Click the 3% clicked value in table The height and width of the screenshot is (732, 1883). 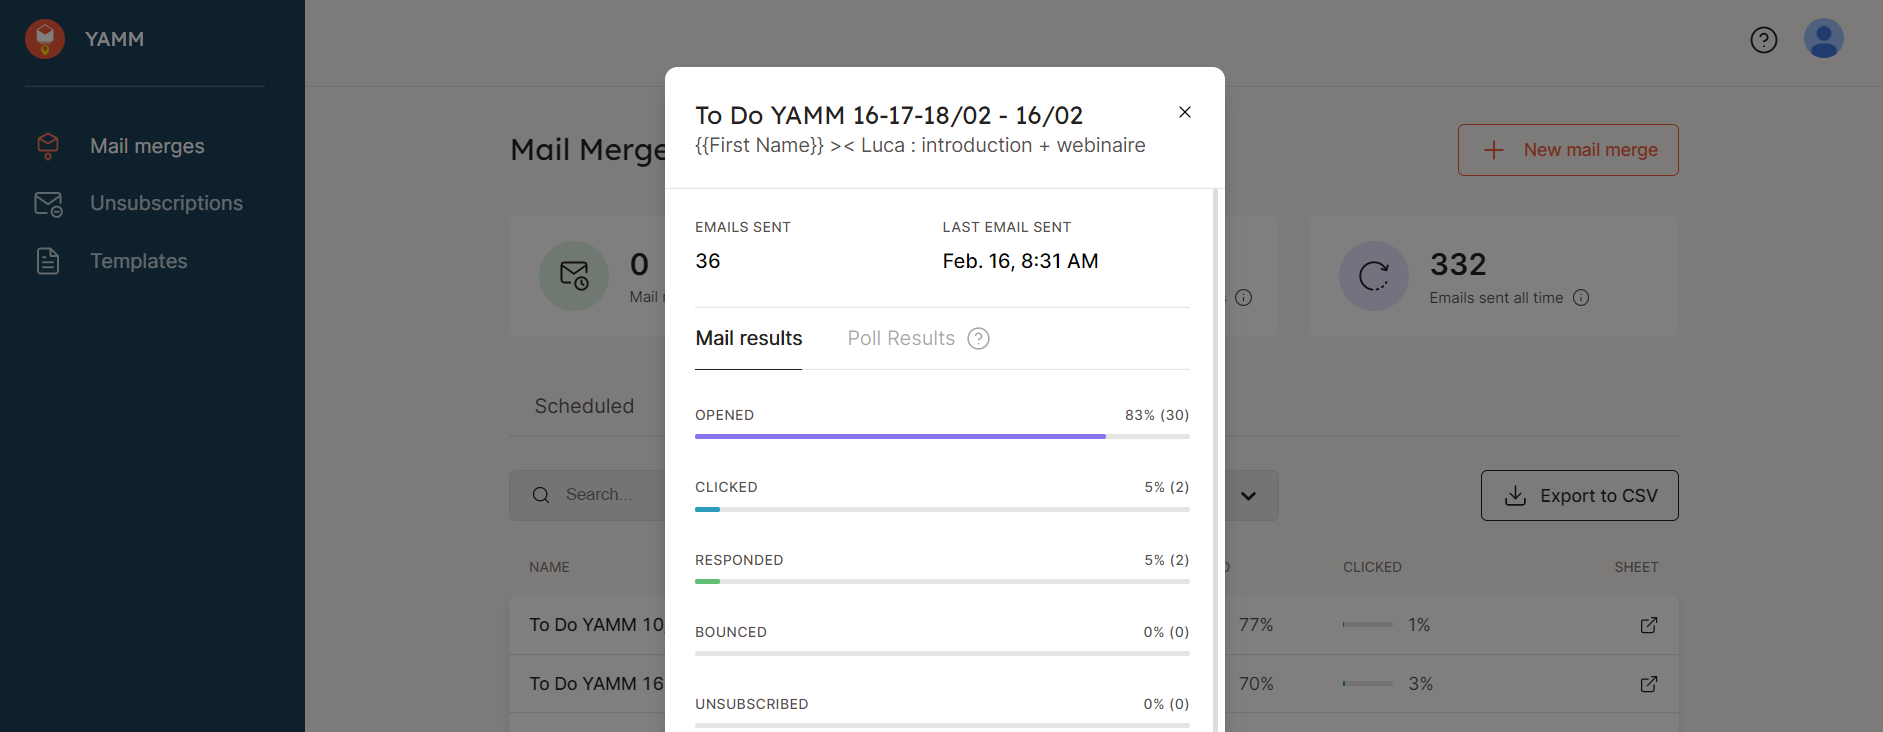click(1421, 684)
